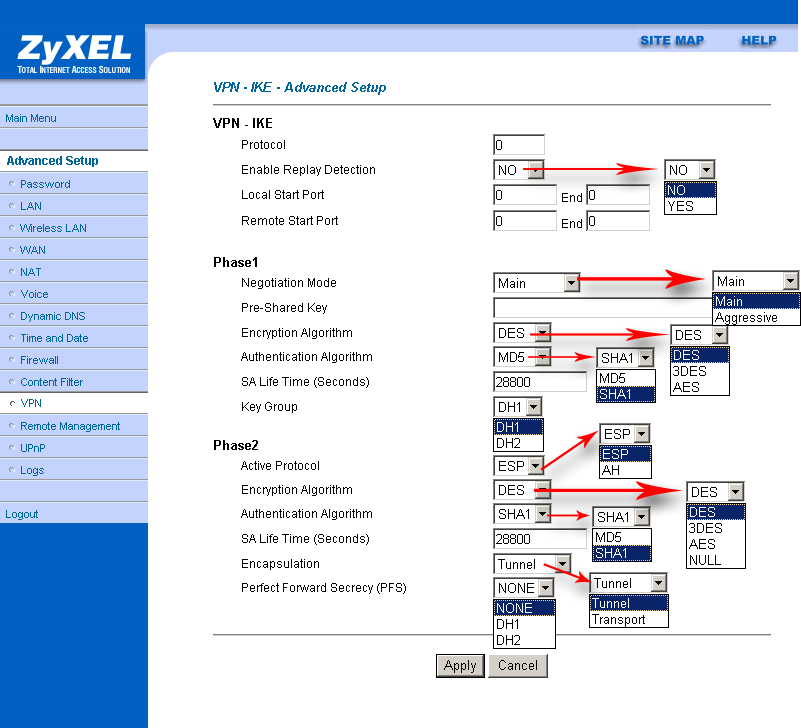The image size is (801, 728).
Task: Focus the Local Start Port field
Action: [x=525, y=195]
